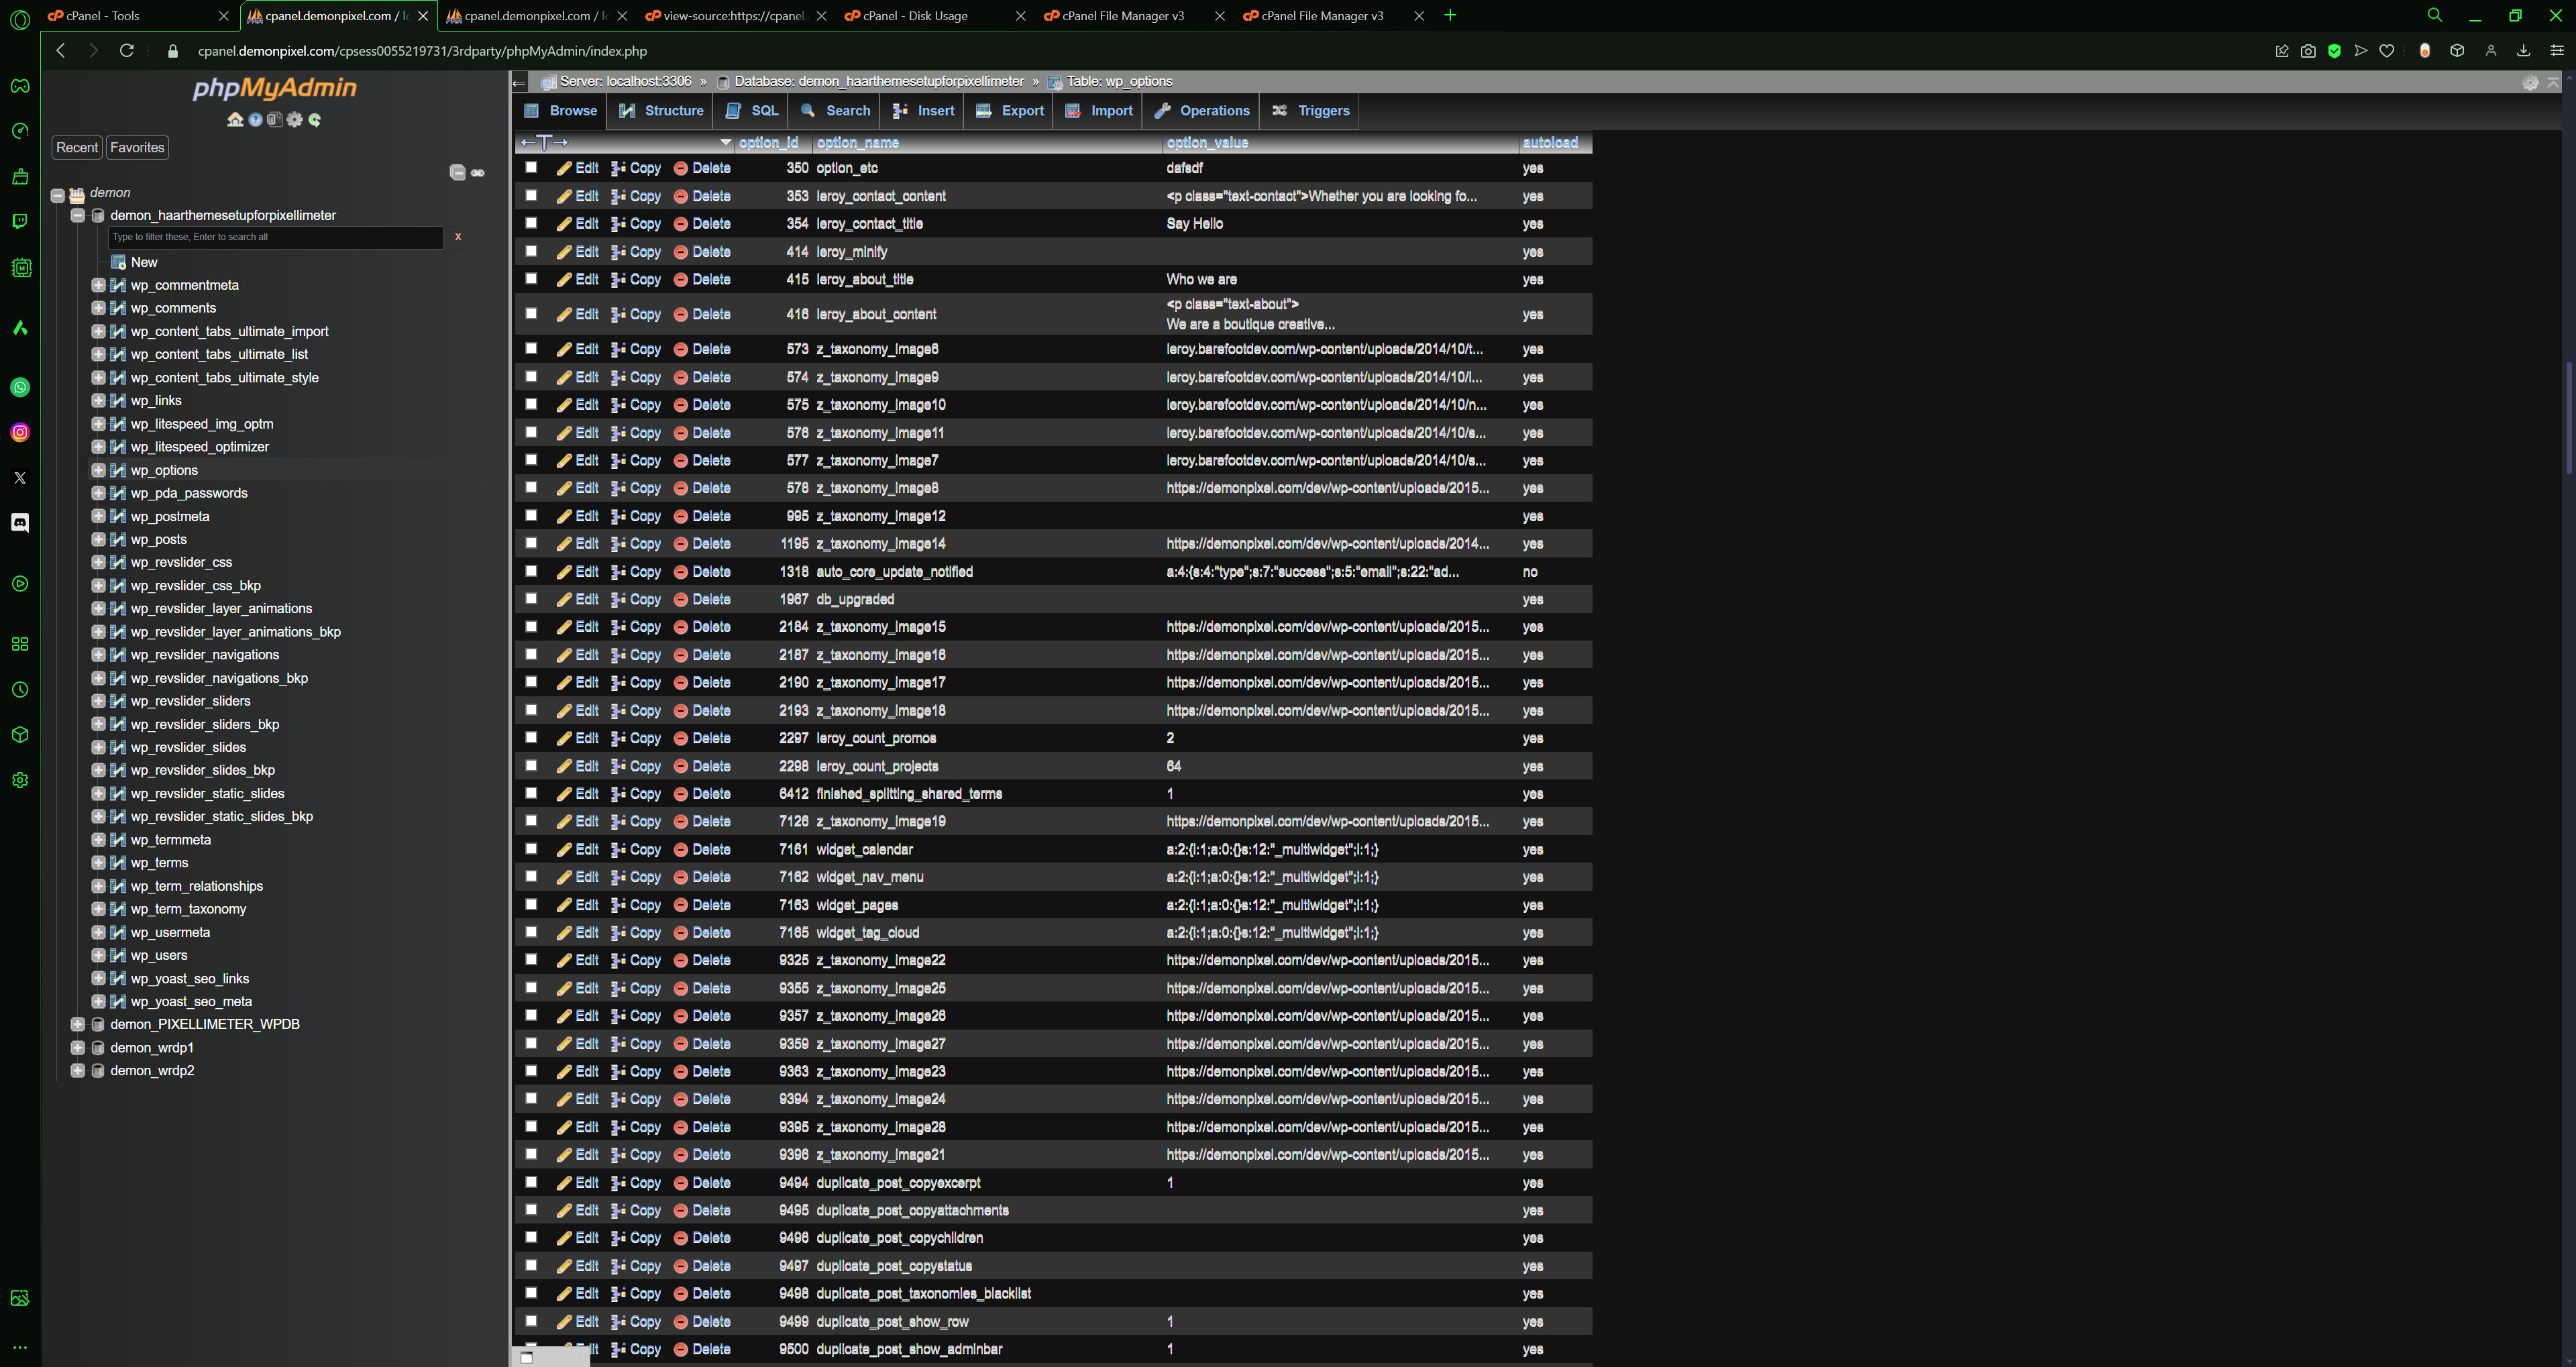Image resolution: width=2576 pixels, height=1367 pixels.
Task: Click the browser address bar URL
Action: [x=422, y=51]
